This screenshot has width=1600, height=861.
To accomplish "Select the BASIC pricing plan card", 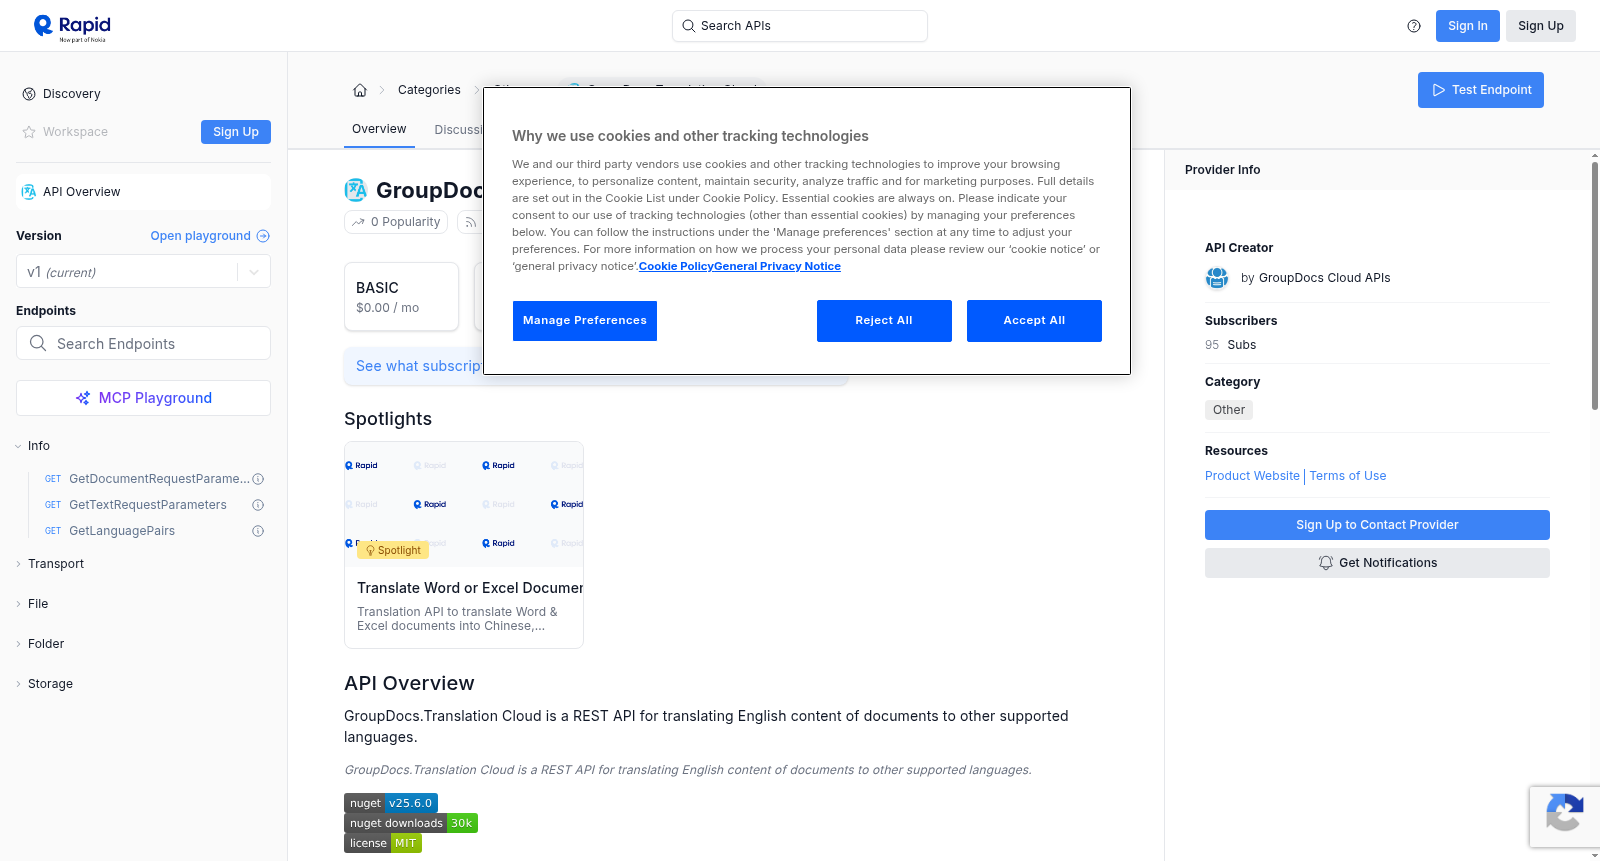I will tap(401, 297).
